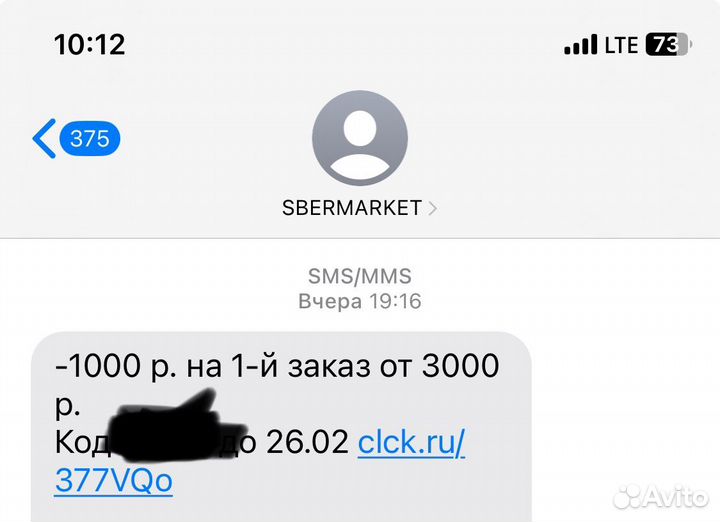
Task: Tap the gray message bubble background
Action: (x=281, y=427)
